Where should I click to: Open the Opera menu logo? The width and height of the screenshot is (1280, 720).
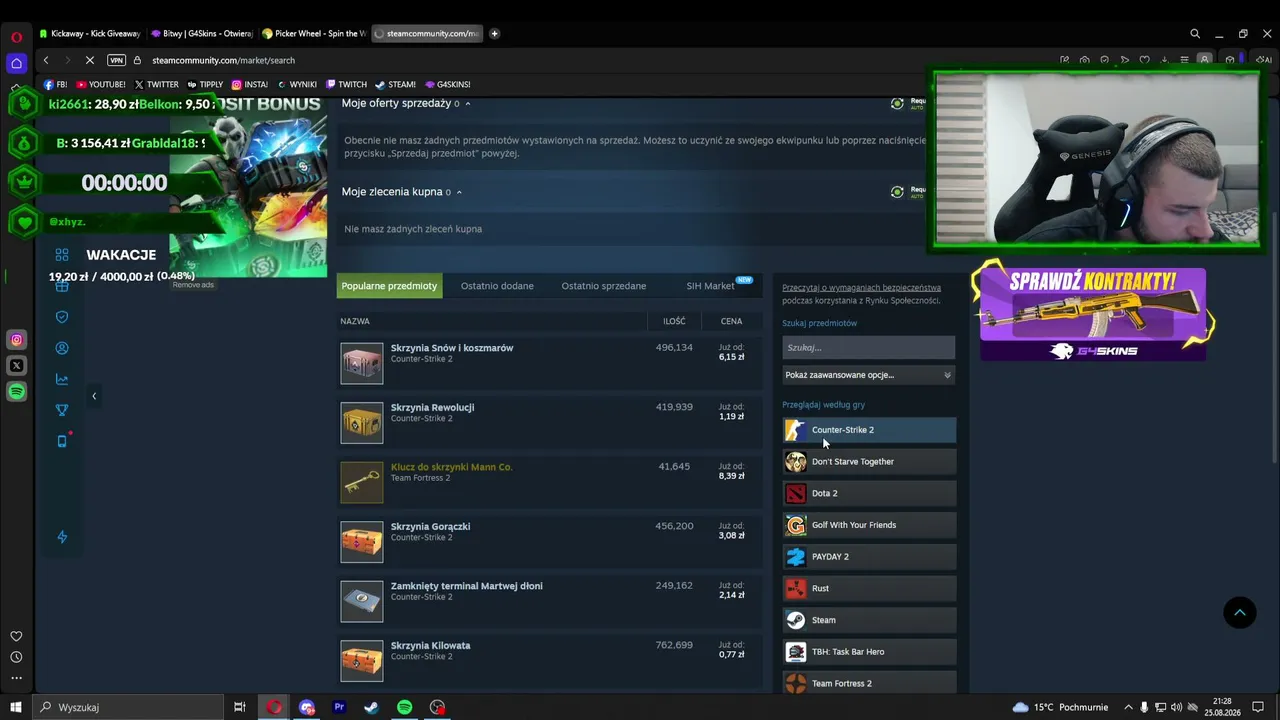click(16, 37)
